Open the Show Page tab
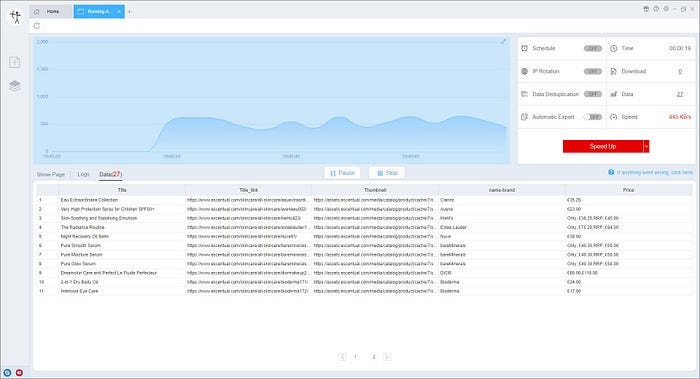Image resolution: width=700 pixels, height=379 pixels. pyautogui.click(x=50, y=175)
